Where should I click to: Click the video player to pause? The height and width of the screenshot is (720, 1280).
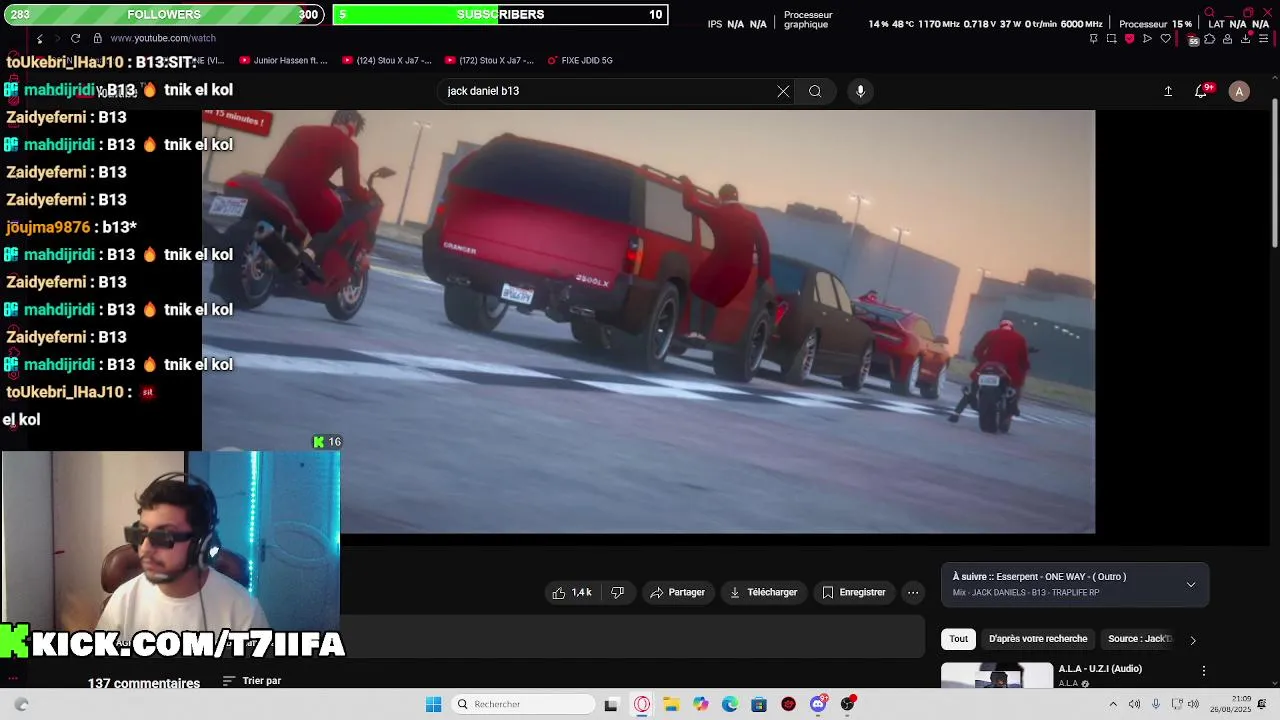click(648, 322)
